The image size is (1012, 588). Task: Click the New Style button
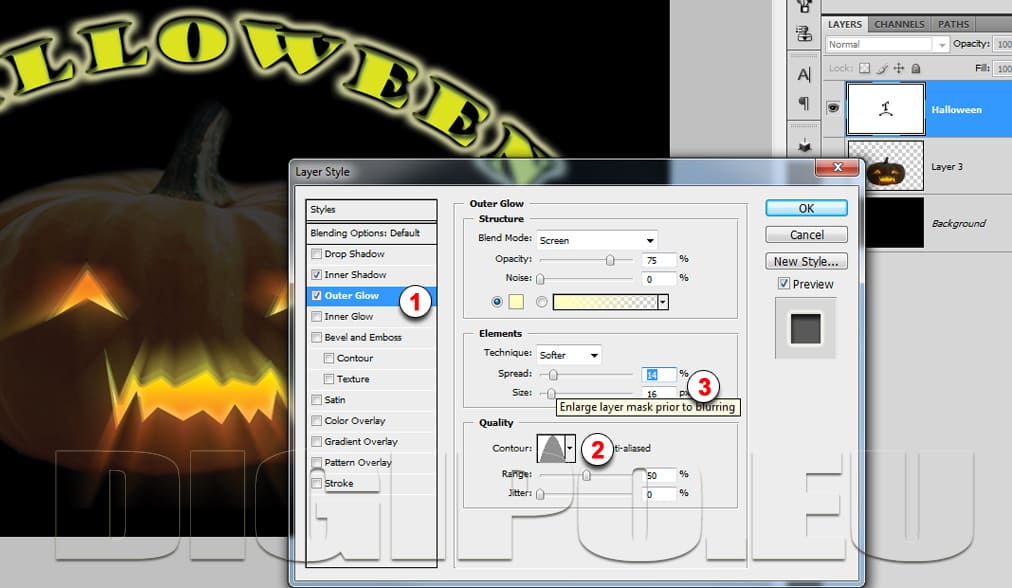tap(806, 261)
